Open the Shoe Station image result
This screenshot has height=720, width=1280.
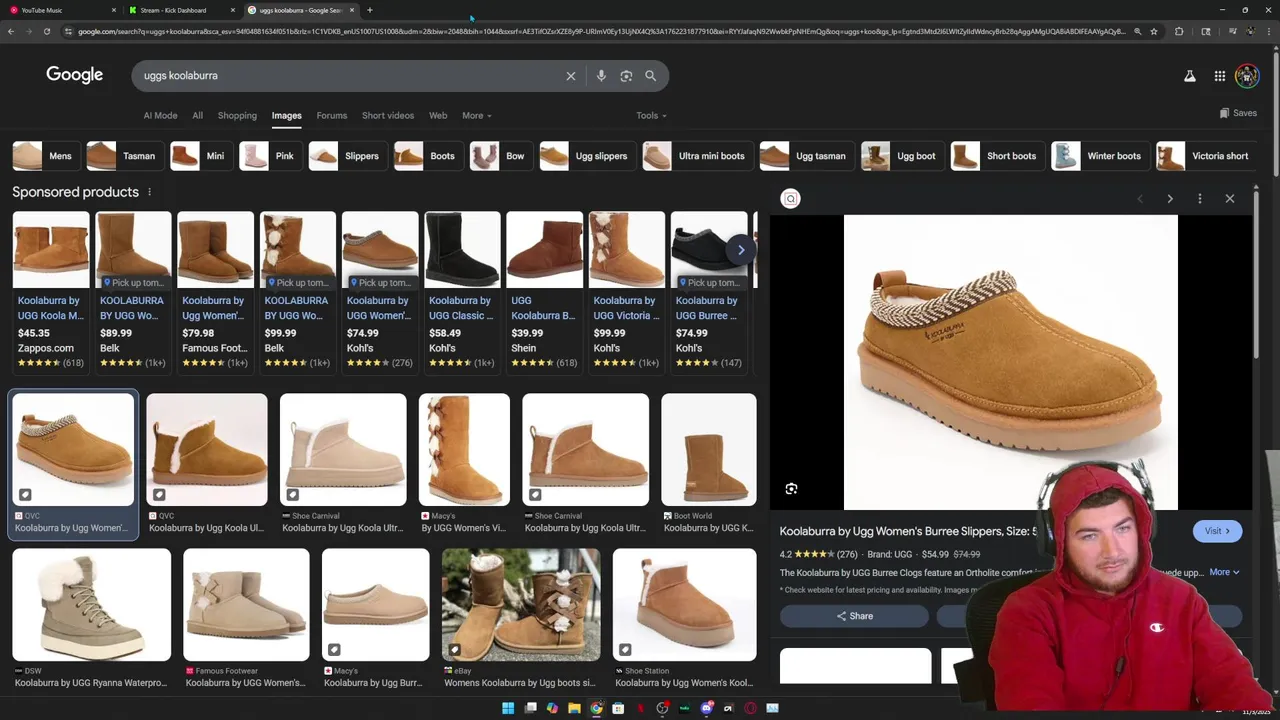(685, 619)
